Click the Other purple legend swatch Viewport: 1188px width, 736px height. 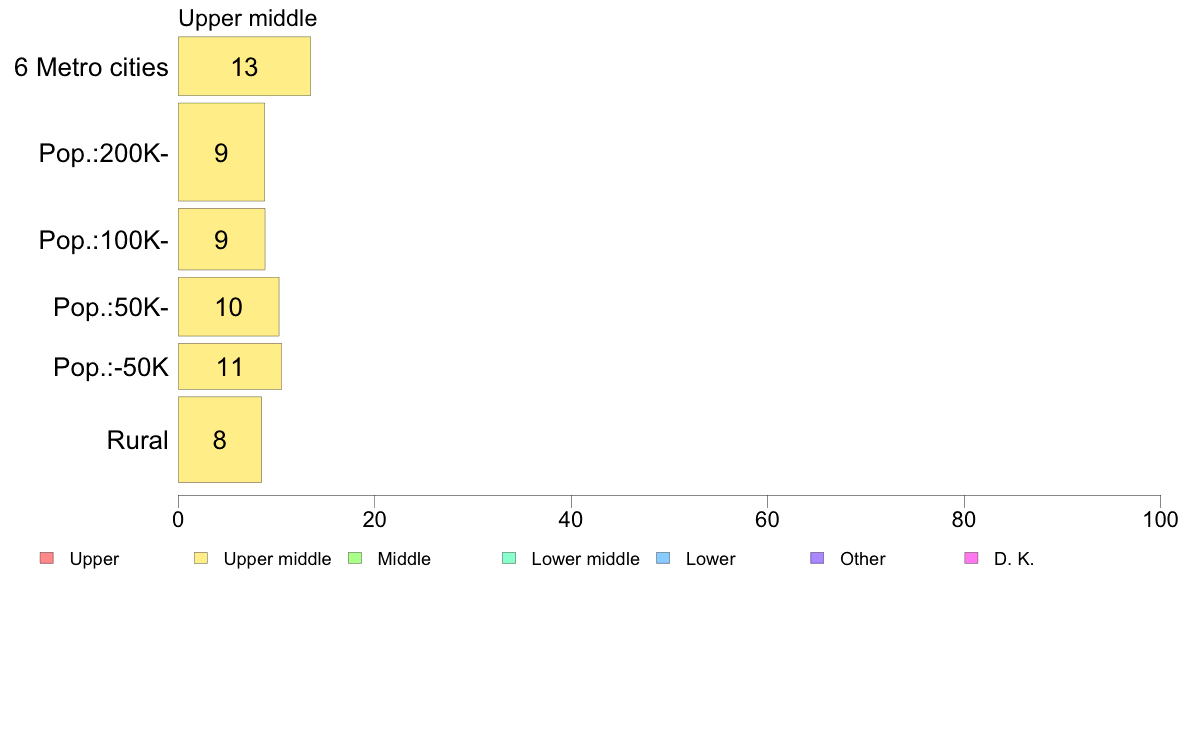click(x=817, y=559)
